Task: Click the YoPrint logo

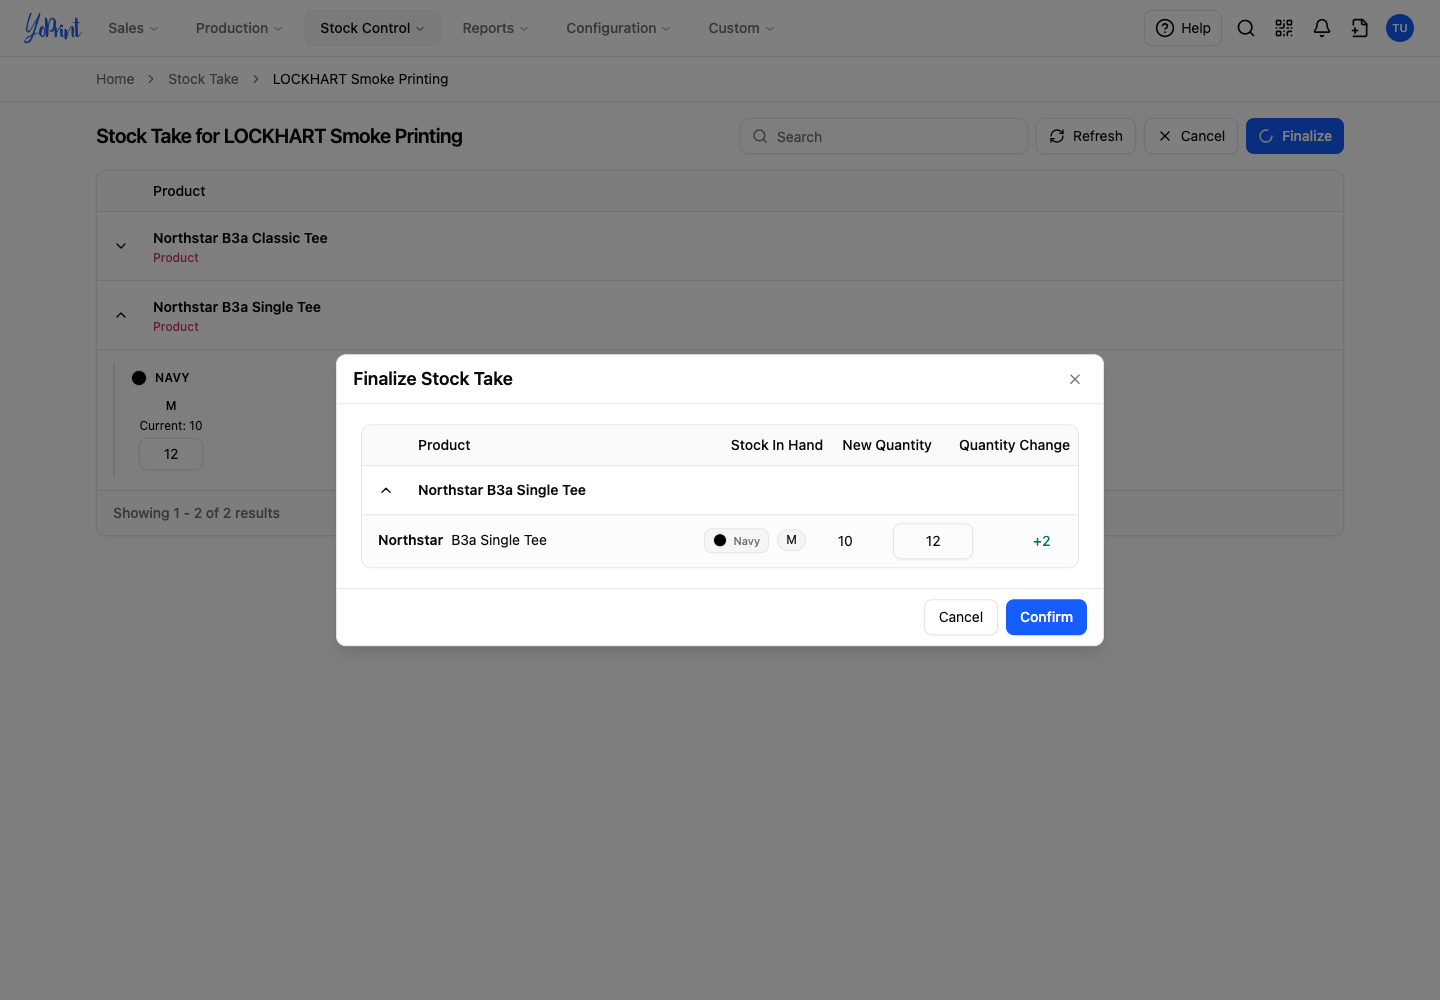Action: [53, 28]
